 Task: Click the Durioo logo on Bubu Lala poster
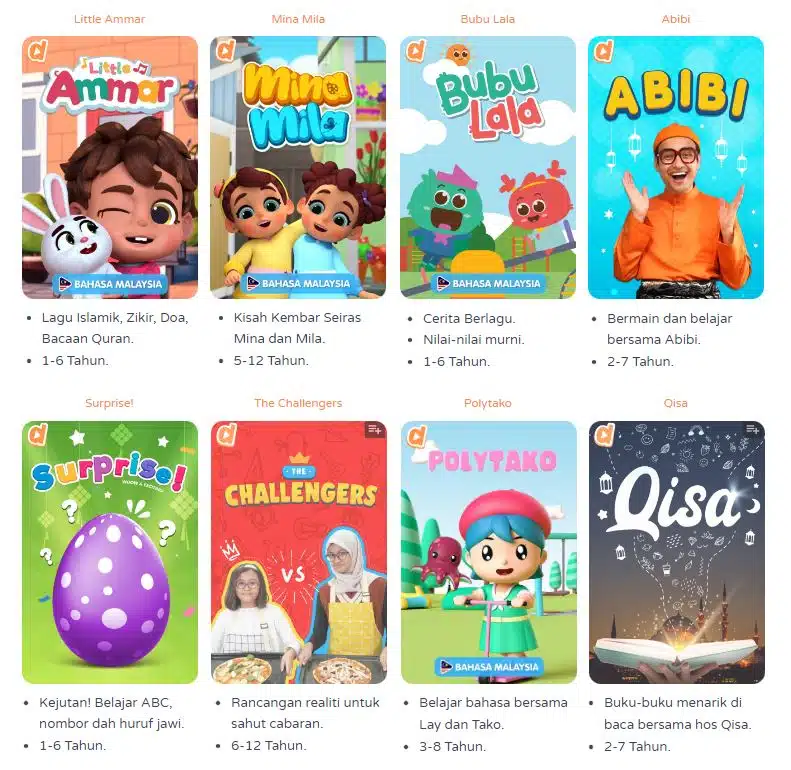(416, 50)
